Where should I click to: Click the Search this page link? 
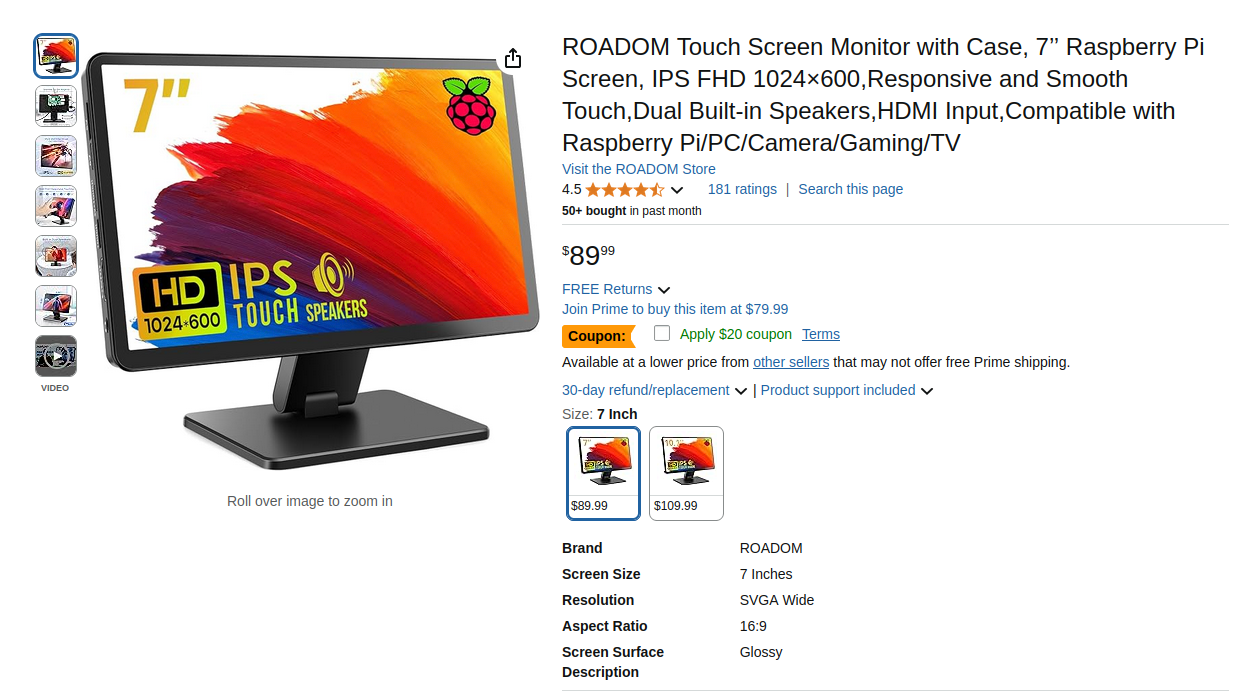point(851,189)
